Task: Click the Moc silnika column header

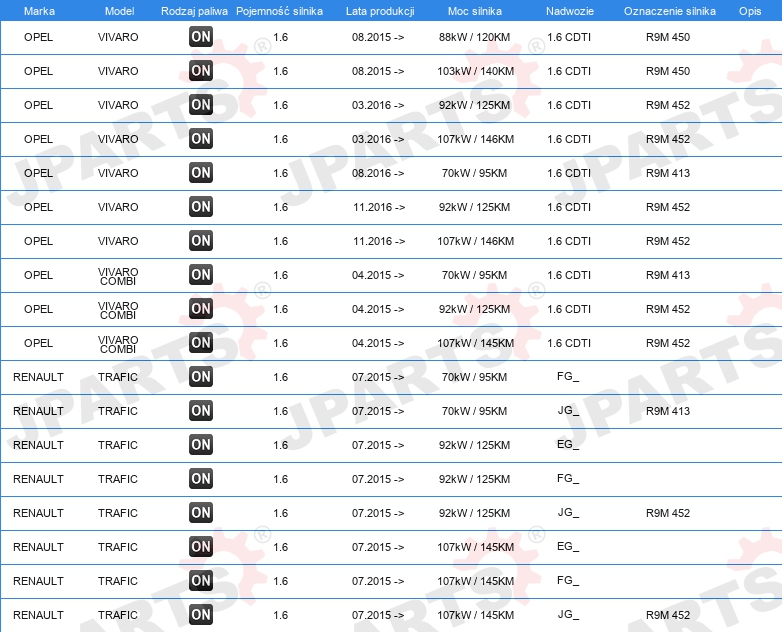Action: tap(475, 11)
